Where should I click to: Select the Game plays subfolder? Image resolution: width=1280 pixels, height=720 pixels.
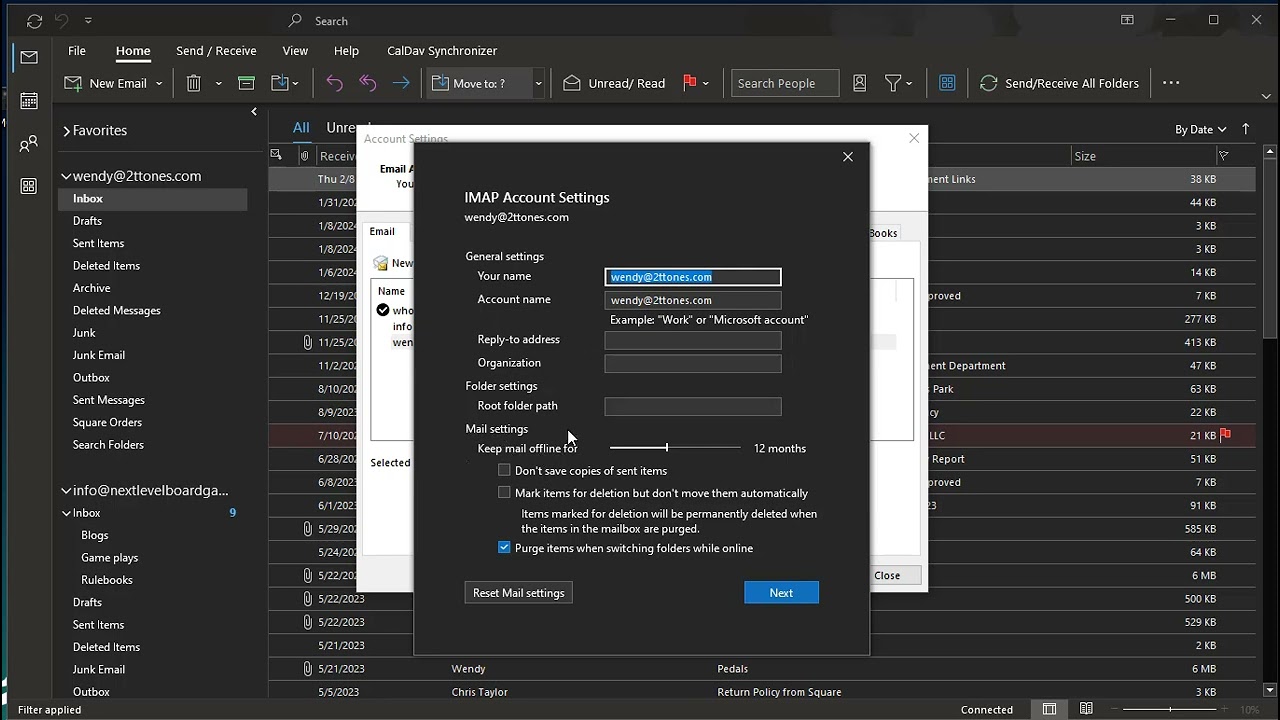pyautogui.click(x=109, y=557)
